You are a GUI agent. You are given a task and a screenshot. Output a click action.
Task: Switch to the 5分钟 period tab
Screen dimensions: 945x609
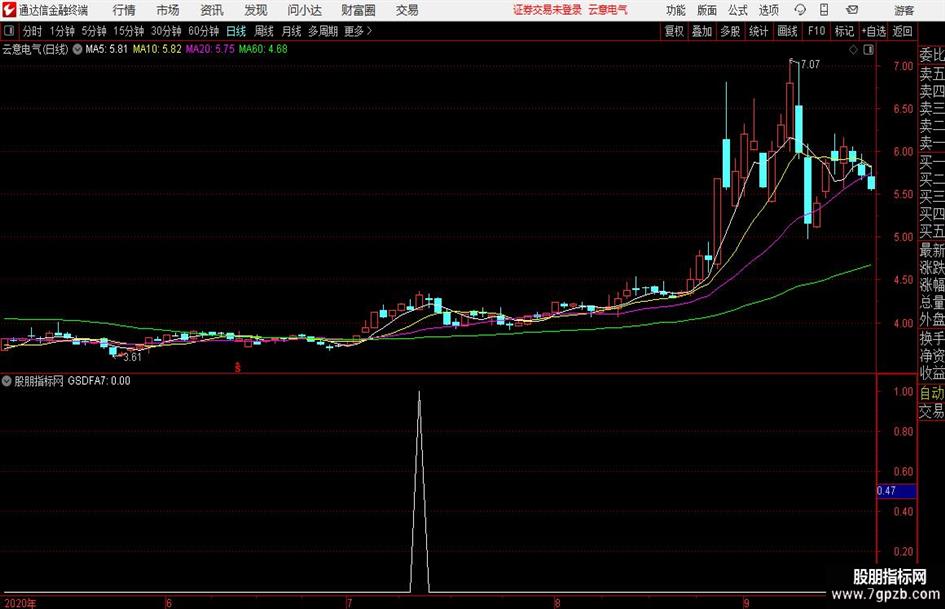94,31
